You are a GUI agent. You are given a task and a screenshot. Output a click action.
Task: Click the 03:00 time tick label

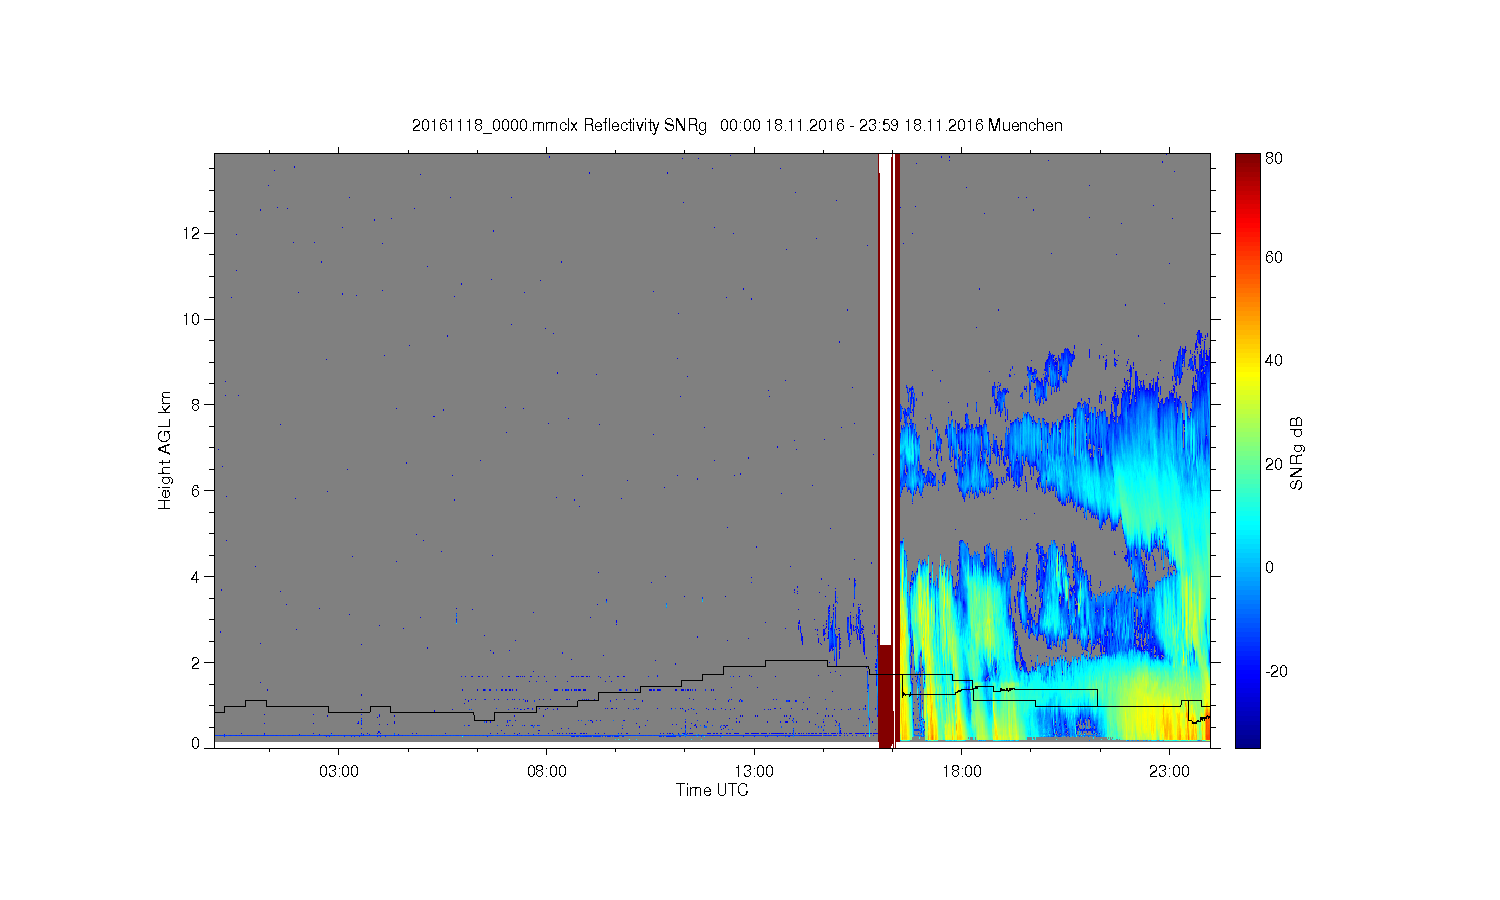(339, 771)
